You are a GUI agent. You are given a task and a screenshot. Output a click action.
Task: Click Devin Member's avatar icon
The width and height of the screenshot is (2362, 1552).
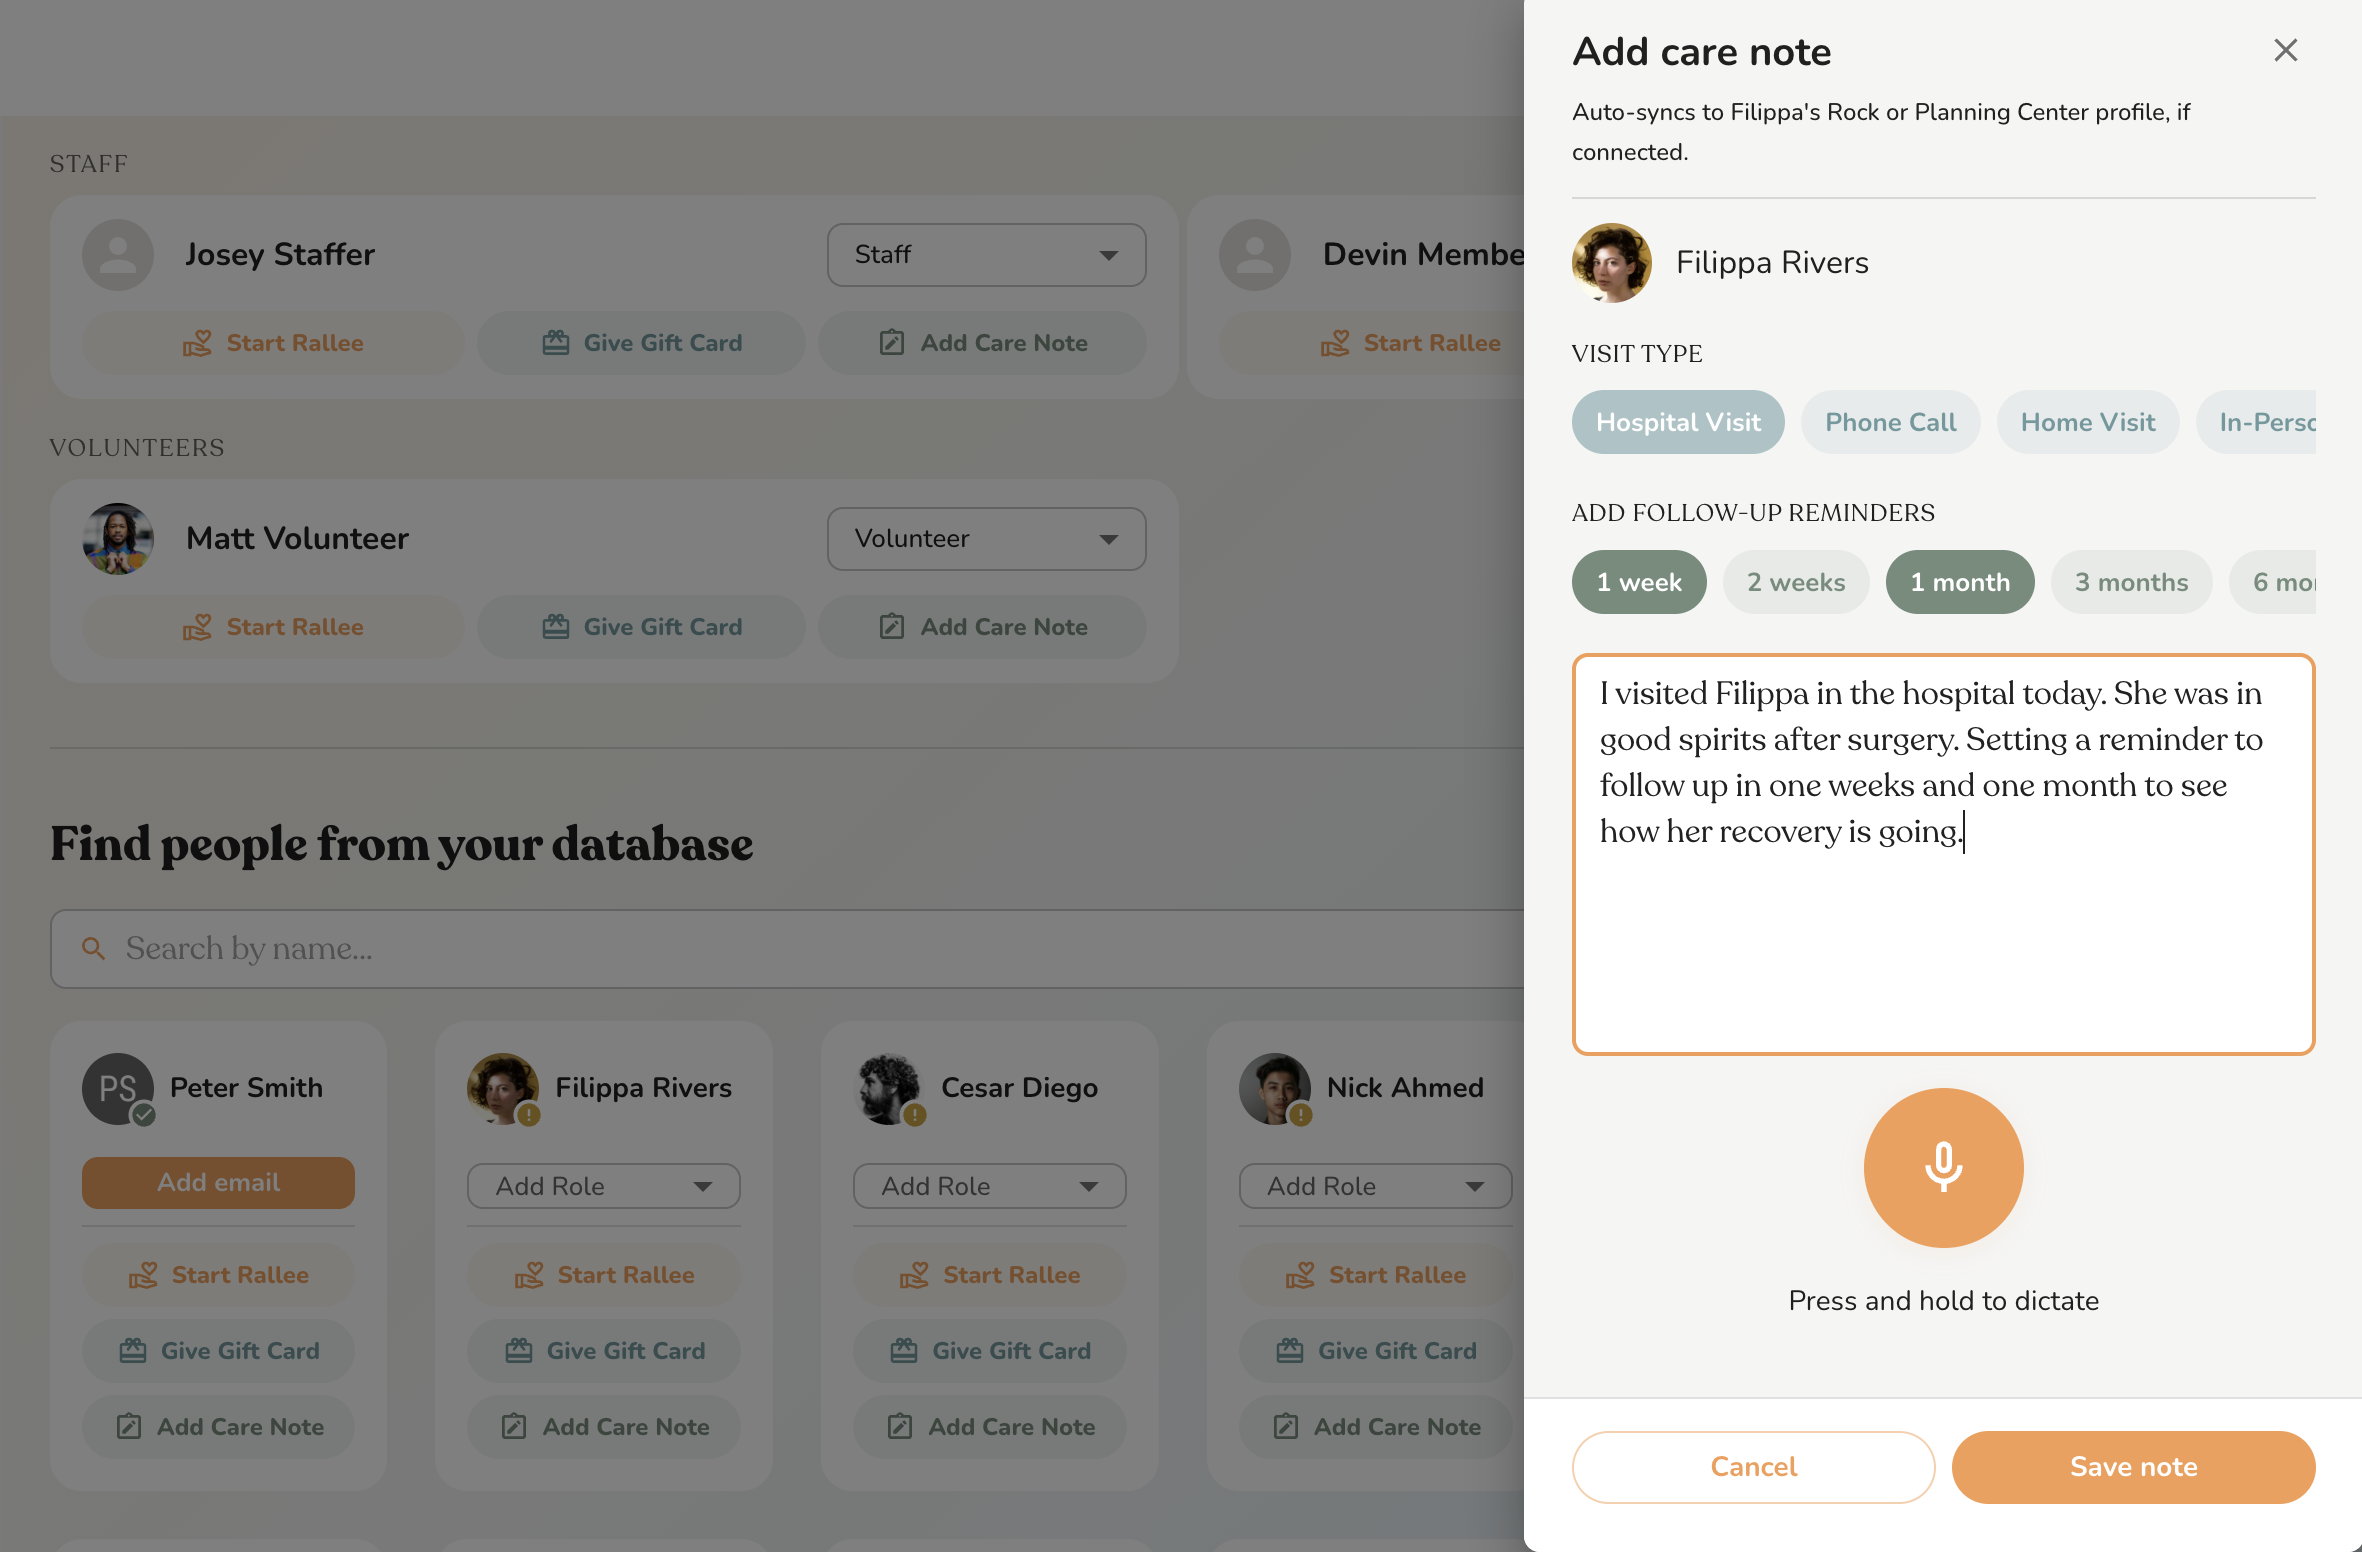coord(1255,255)
